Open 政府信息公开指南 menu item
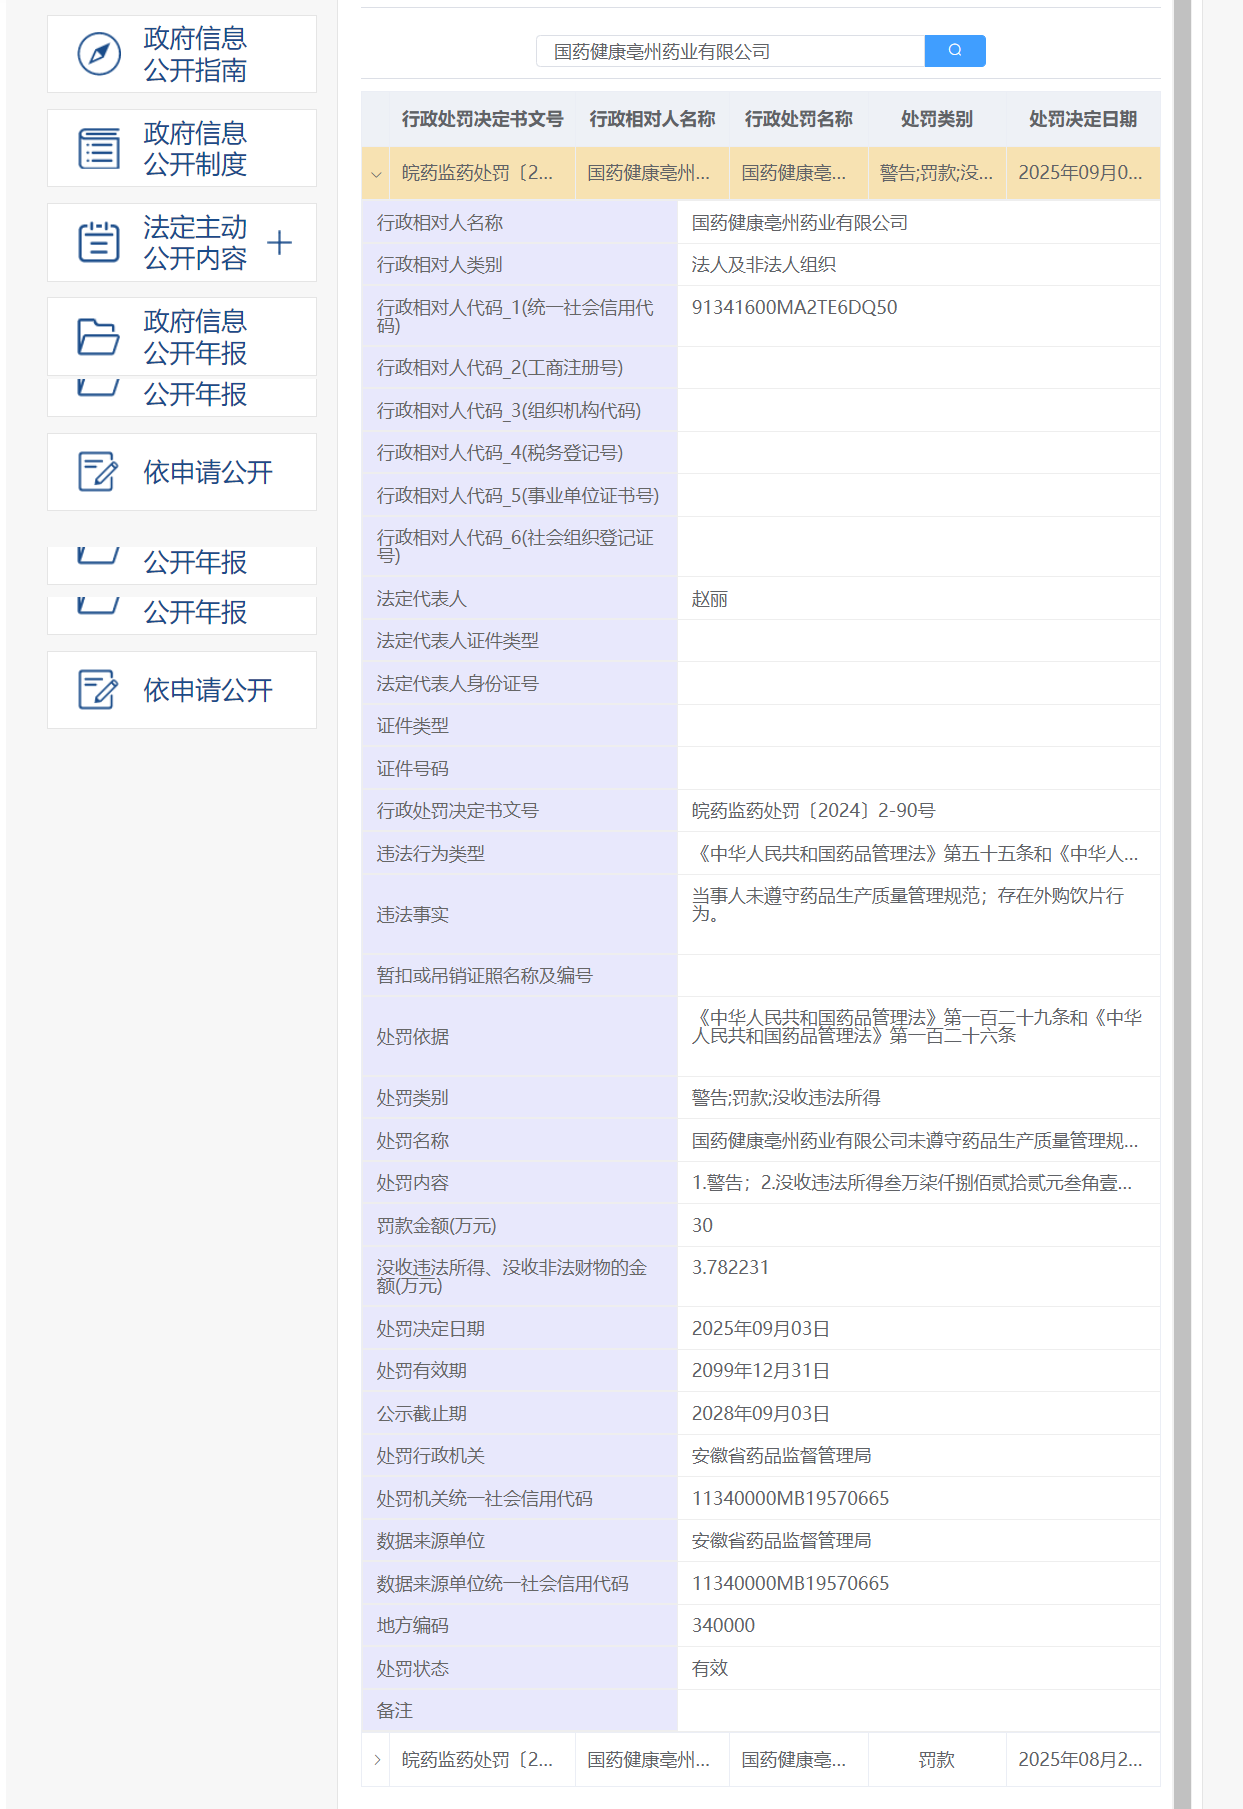1243x1809 pixels. tap(182, 54)
